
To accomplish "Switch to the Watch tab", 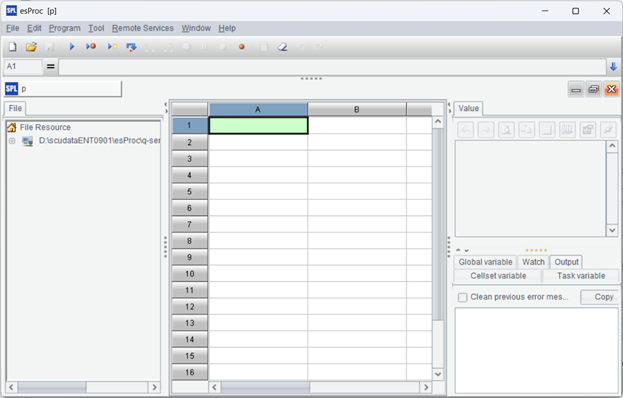I will coord(533,262).
